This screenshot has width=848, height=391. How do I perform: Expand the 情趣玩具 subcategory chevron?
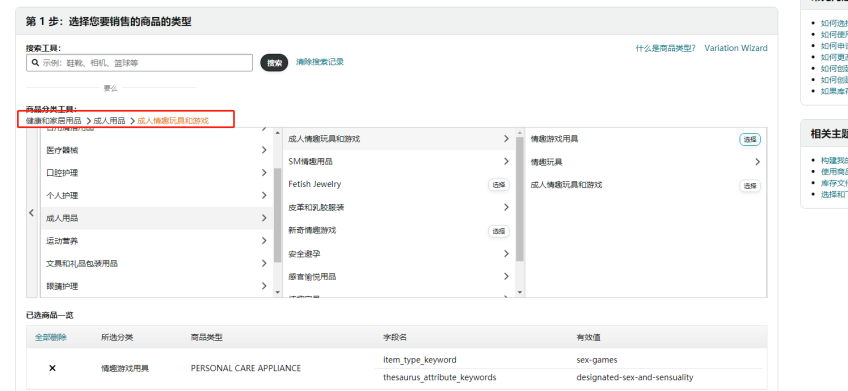point(757,162)
